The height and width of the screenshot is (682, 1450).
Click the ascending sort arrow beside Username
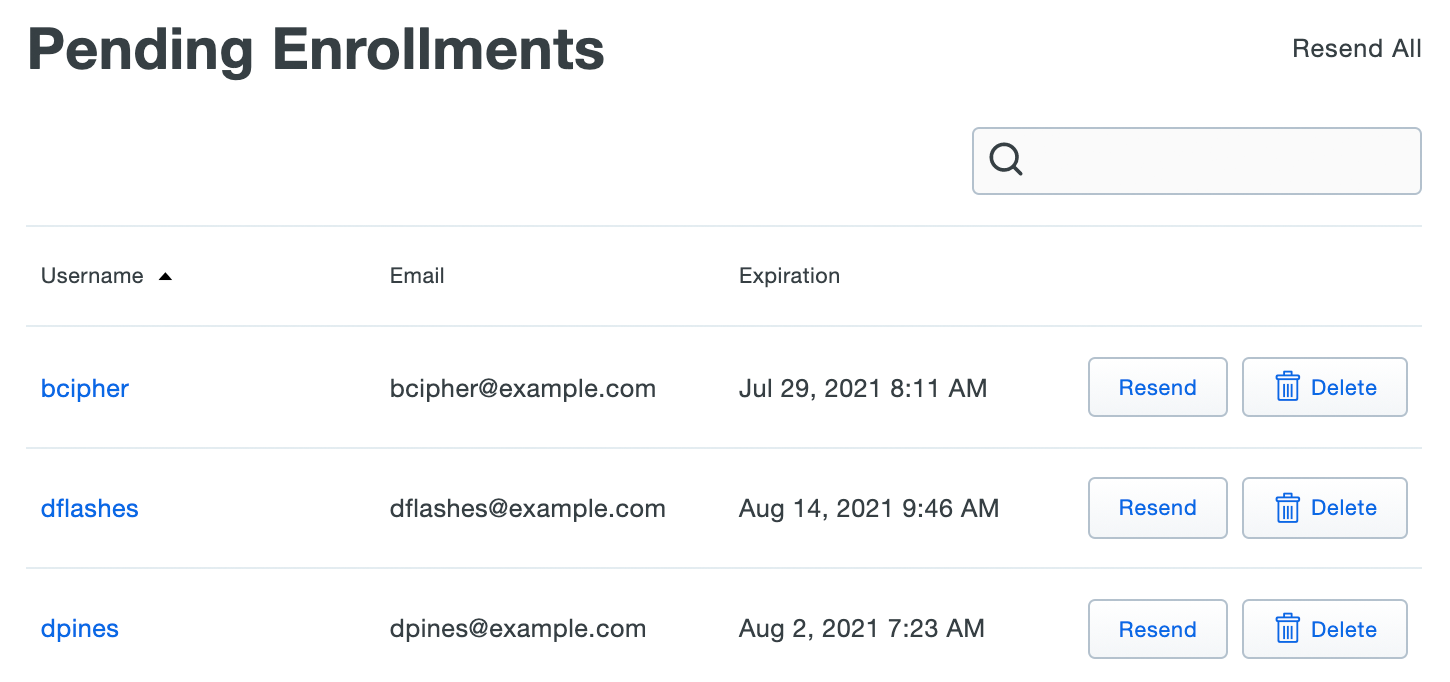(166, 275)
